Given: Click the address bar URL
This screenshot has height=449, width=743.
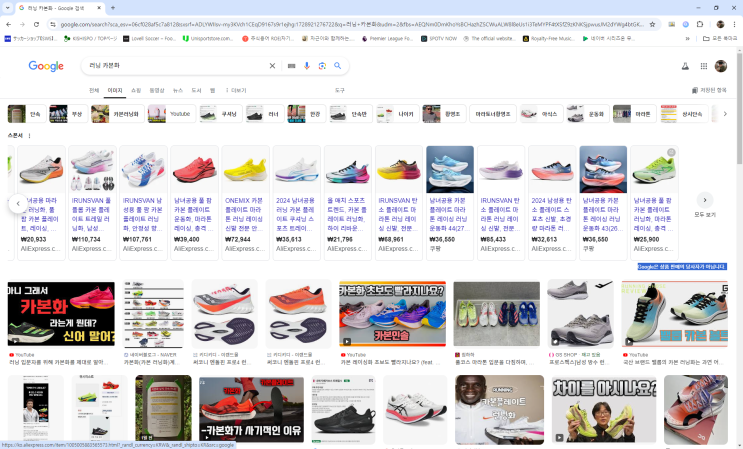Looking at the screenshot, I should [352, 24].
